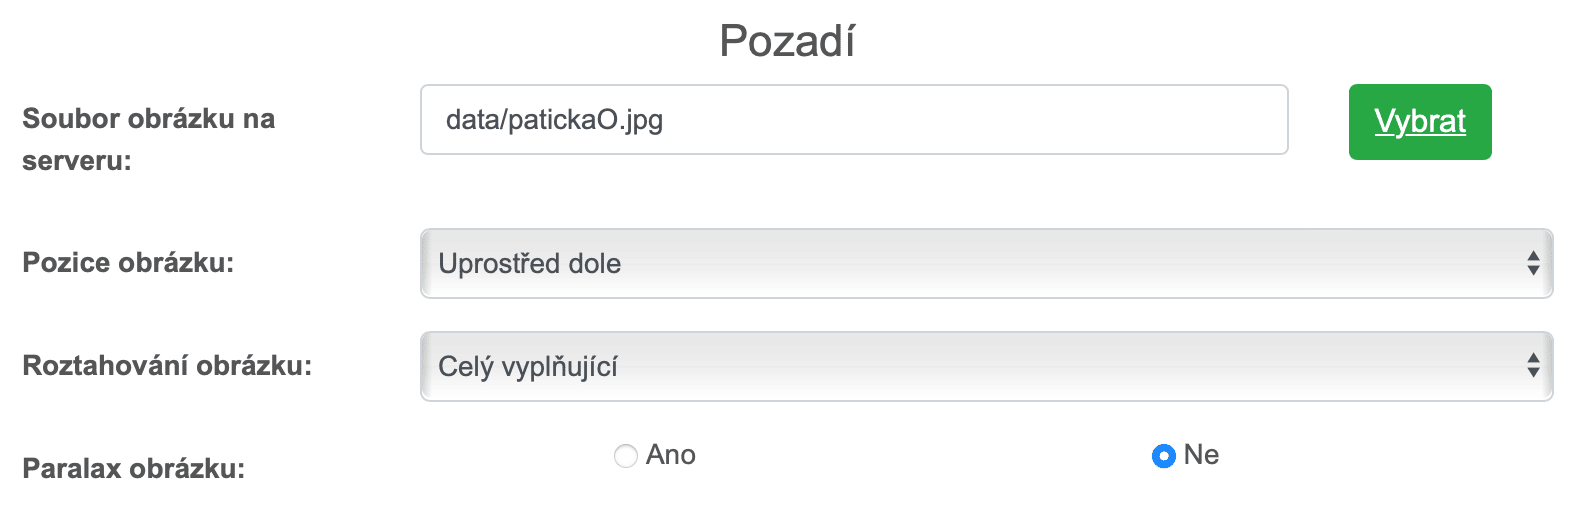Choose the Ne radio for Paralax obrázku
The width and height of the screenshot is (1574, 514).
tap(1163, 456)
